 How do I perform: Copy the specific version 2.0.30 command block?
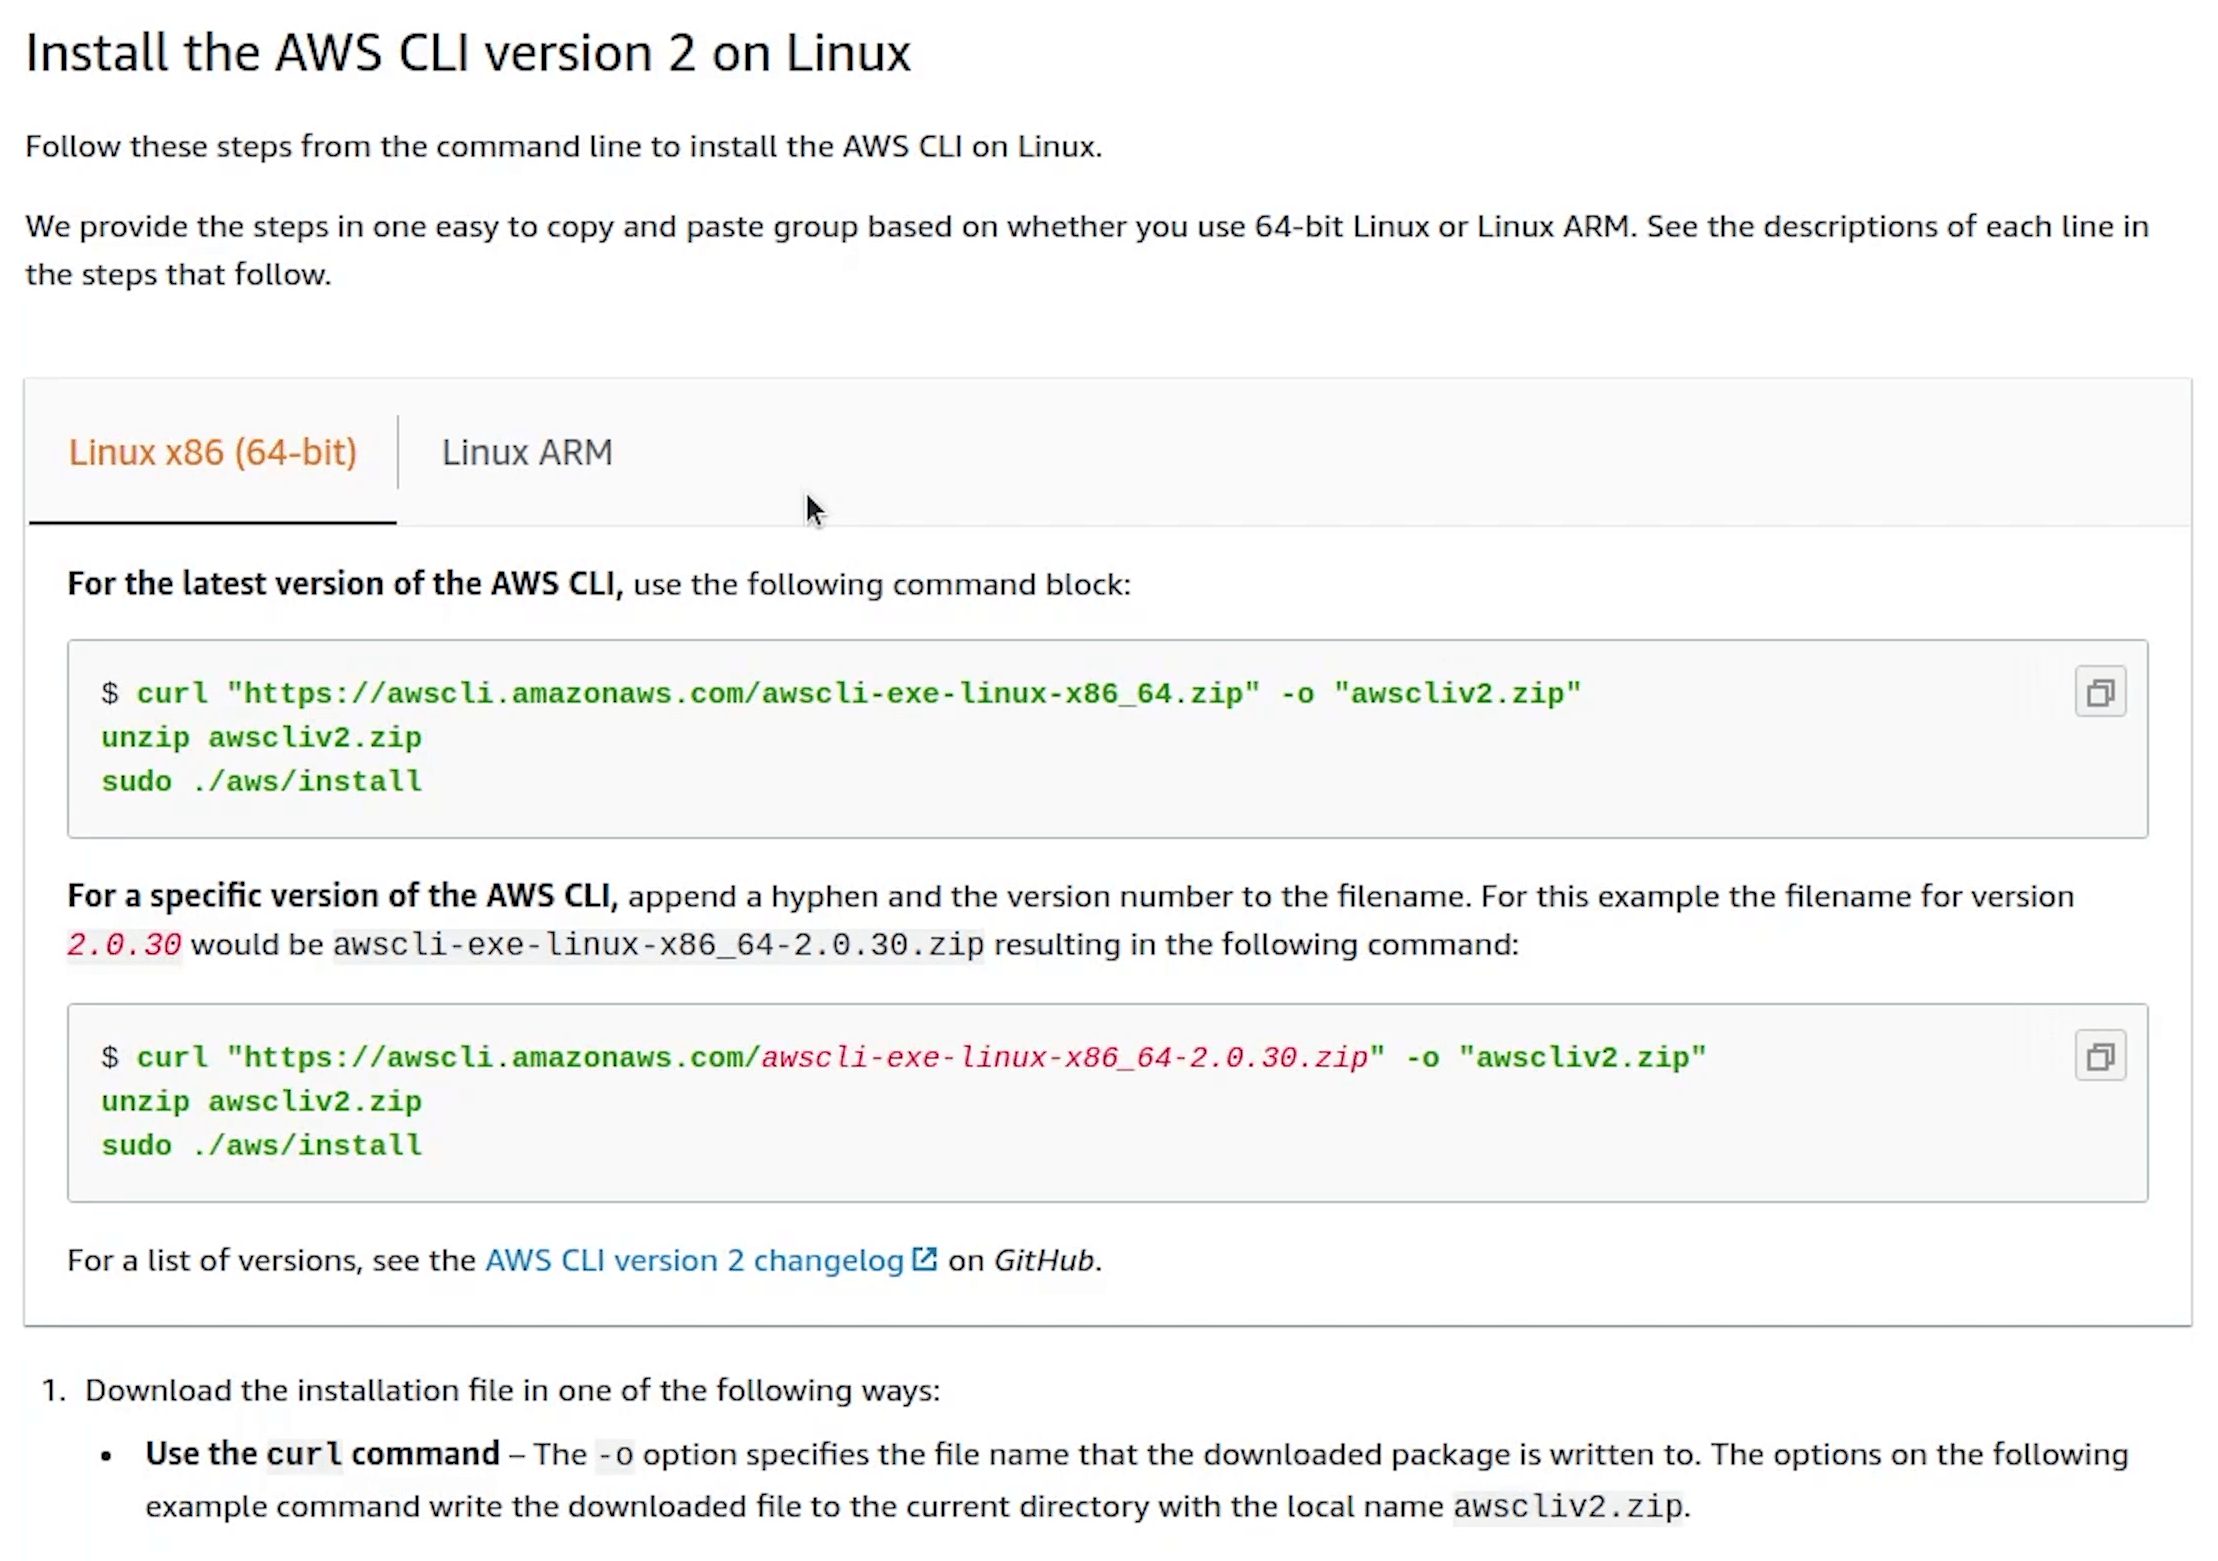(x=2100, y=1056)
